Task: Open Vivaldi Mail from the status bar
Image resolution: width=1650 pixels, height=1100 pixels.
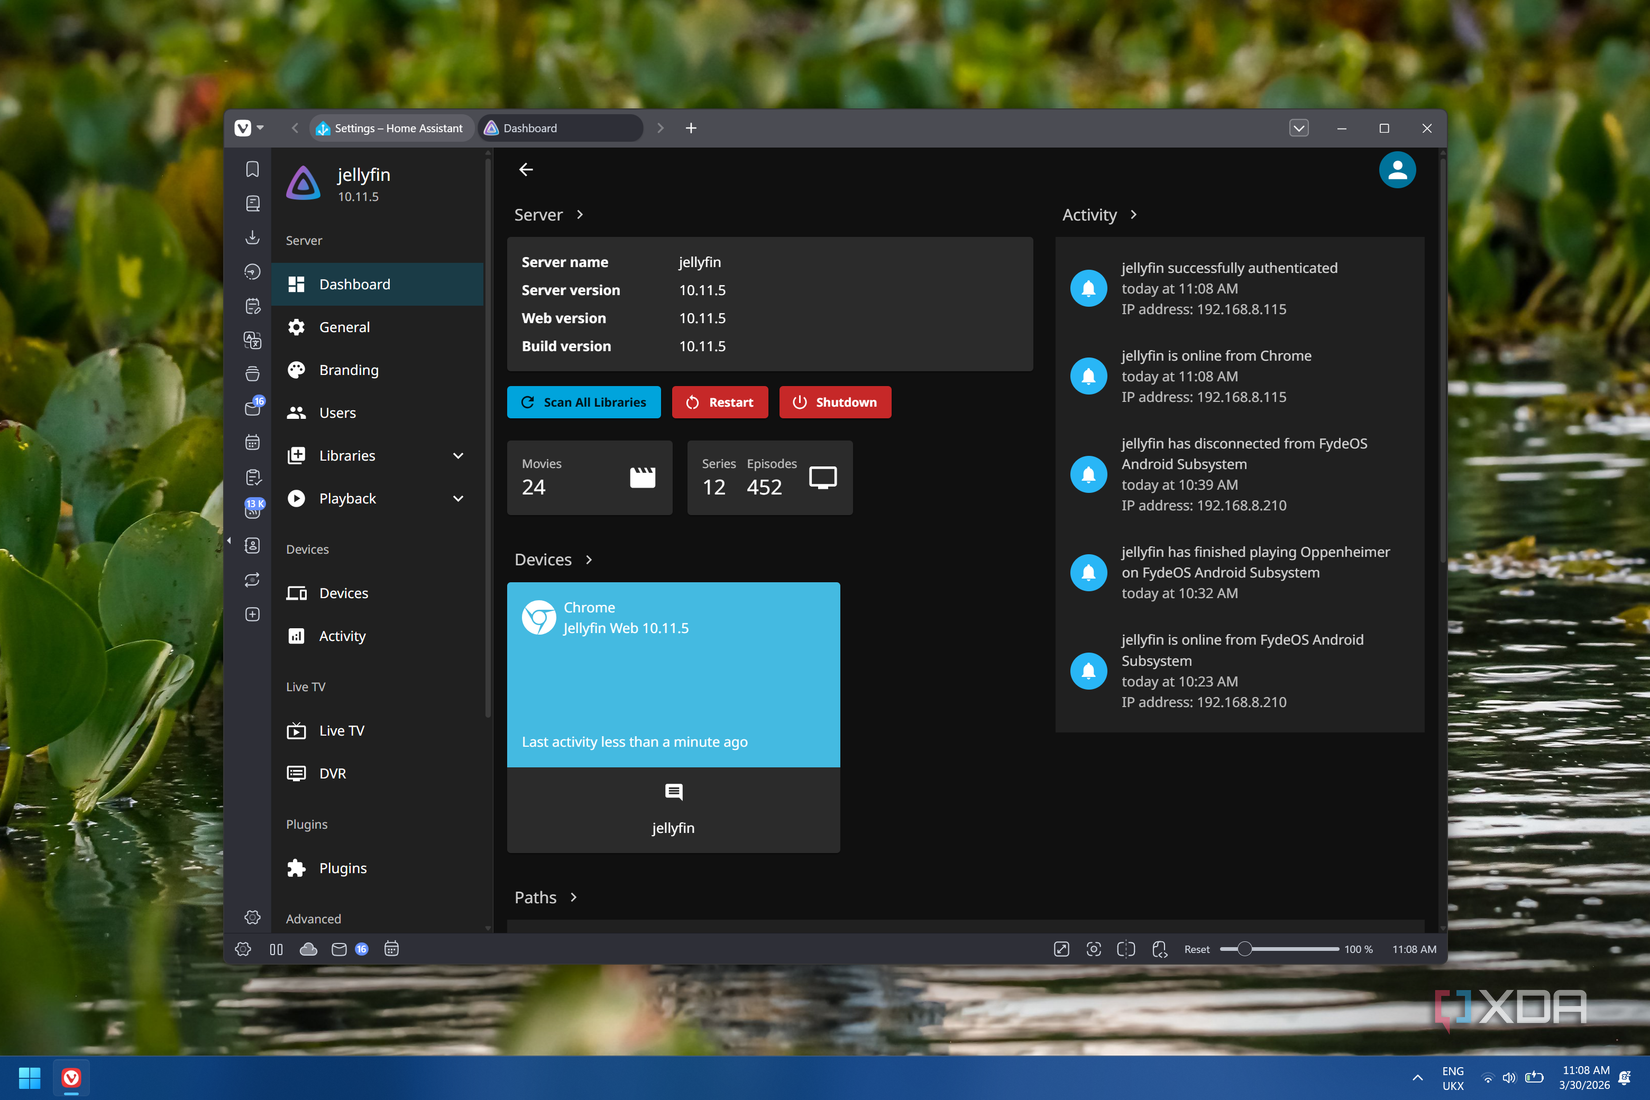Action: coord(338,949)
